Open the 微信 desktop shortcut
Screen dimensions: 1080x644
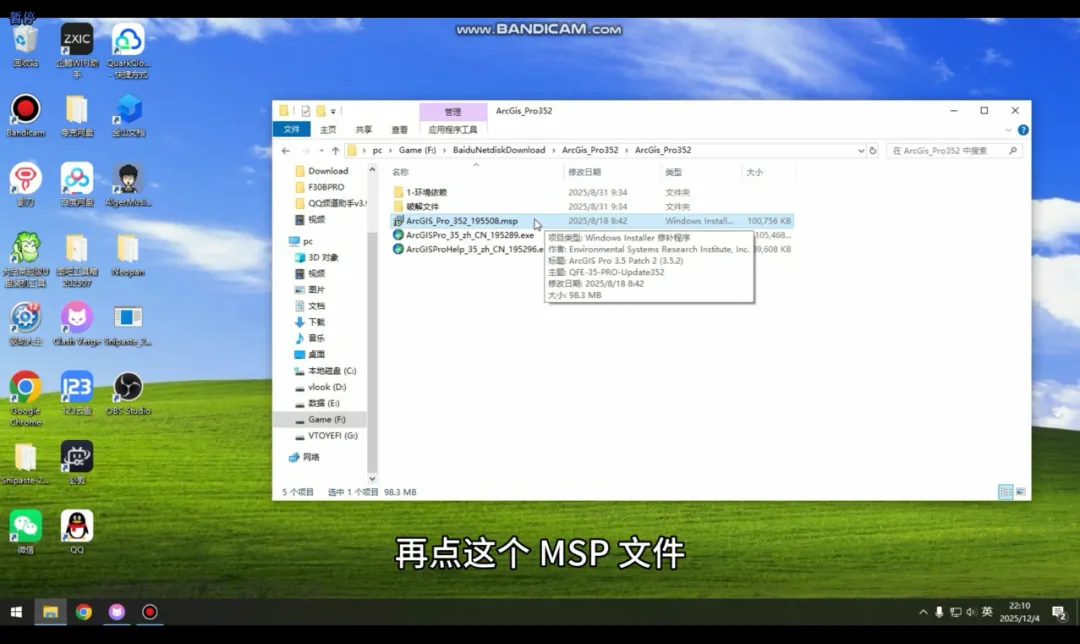coord(25,532)
